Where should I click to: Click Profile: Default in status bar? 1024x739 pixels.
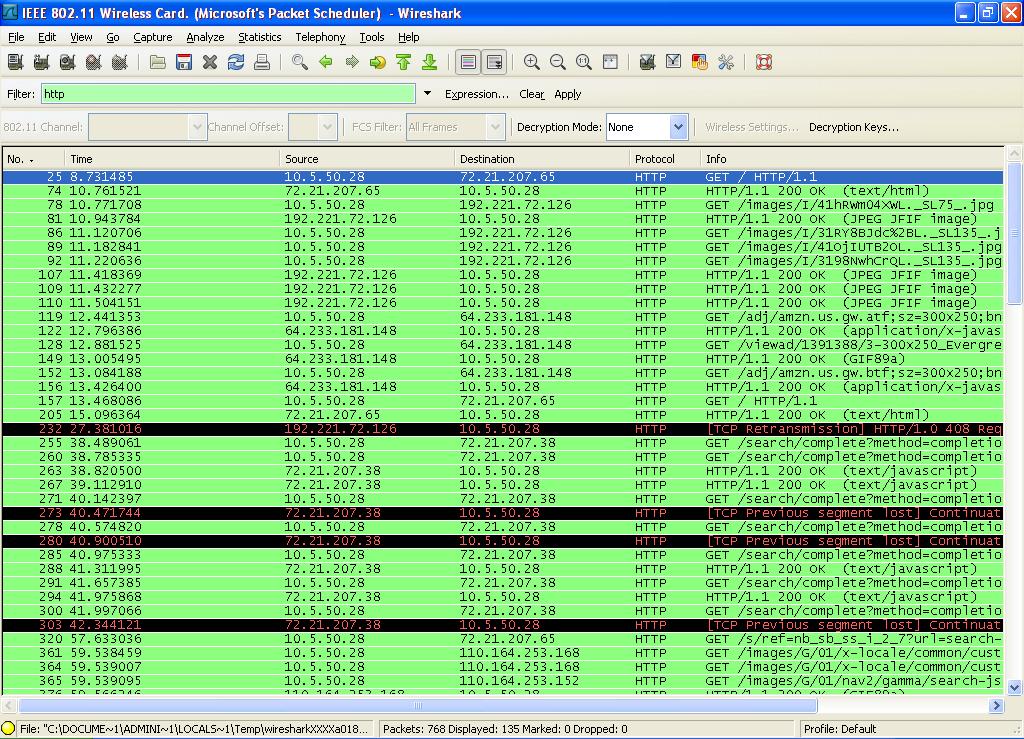pos(840,729)
